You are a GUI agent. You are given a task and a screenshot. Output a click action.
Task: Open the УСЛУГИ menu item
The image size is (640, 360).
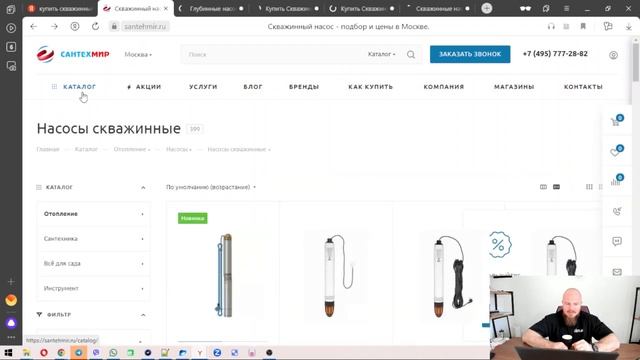[x=203, y=87]
